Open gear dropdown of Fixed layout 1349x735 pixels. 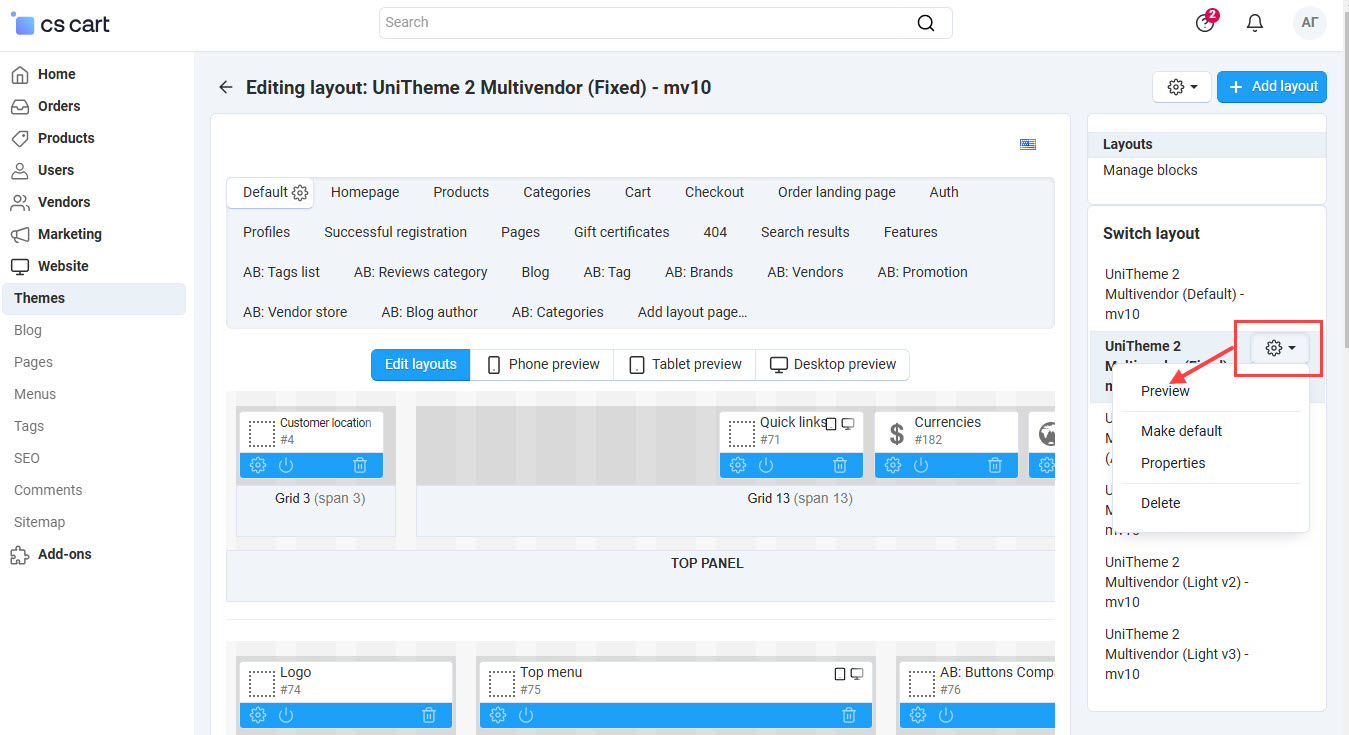click(x=1280, y=348)
